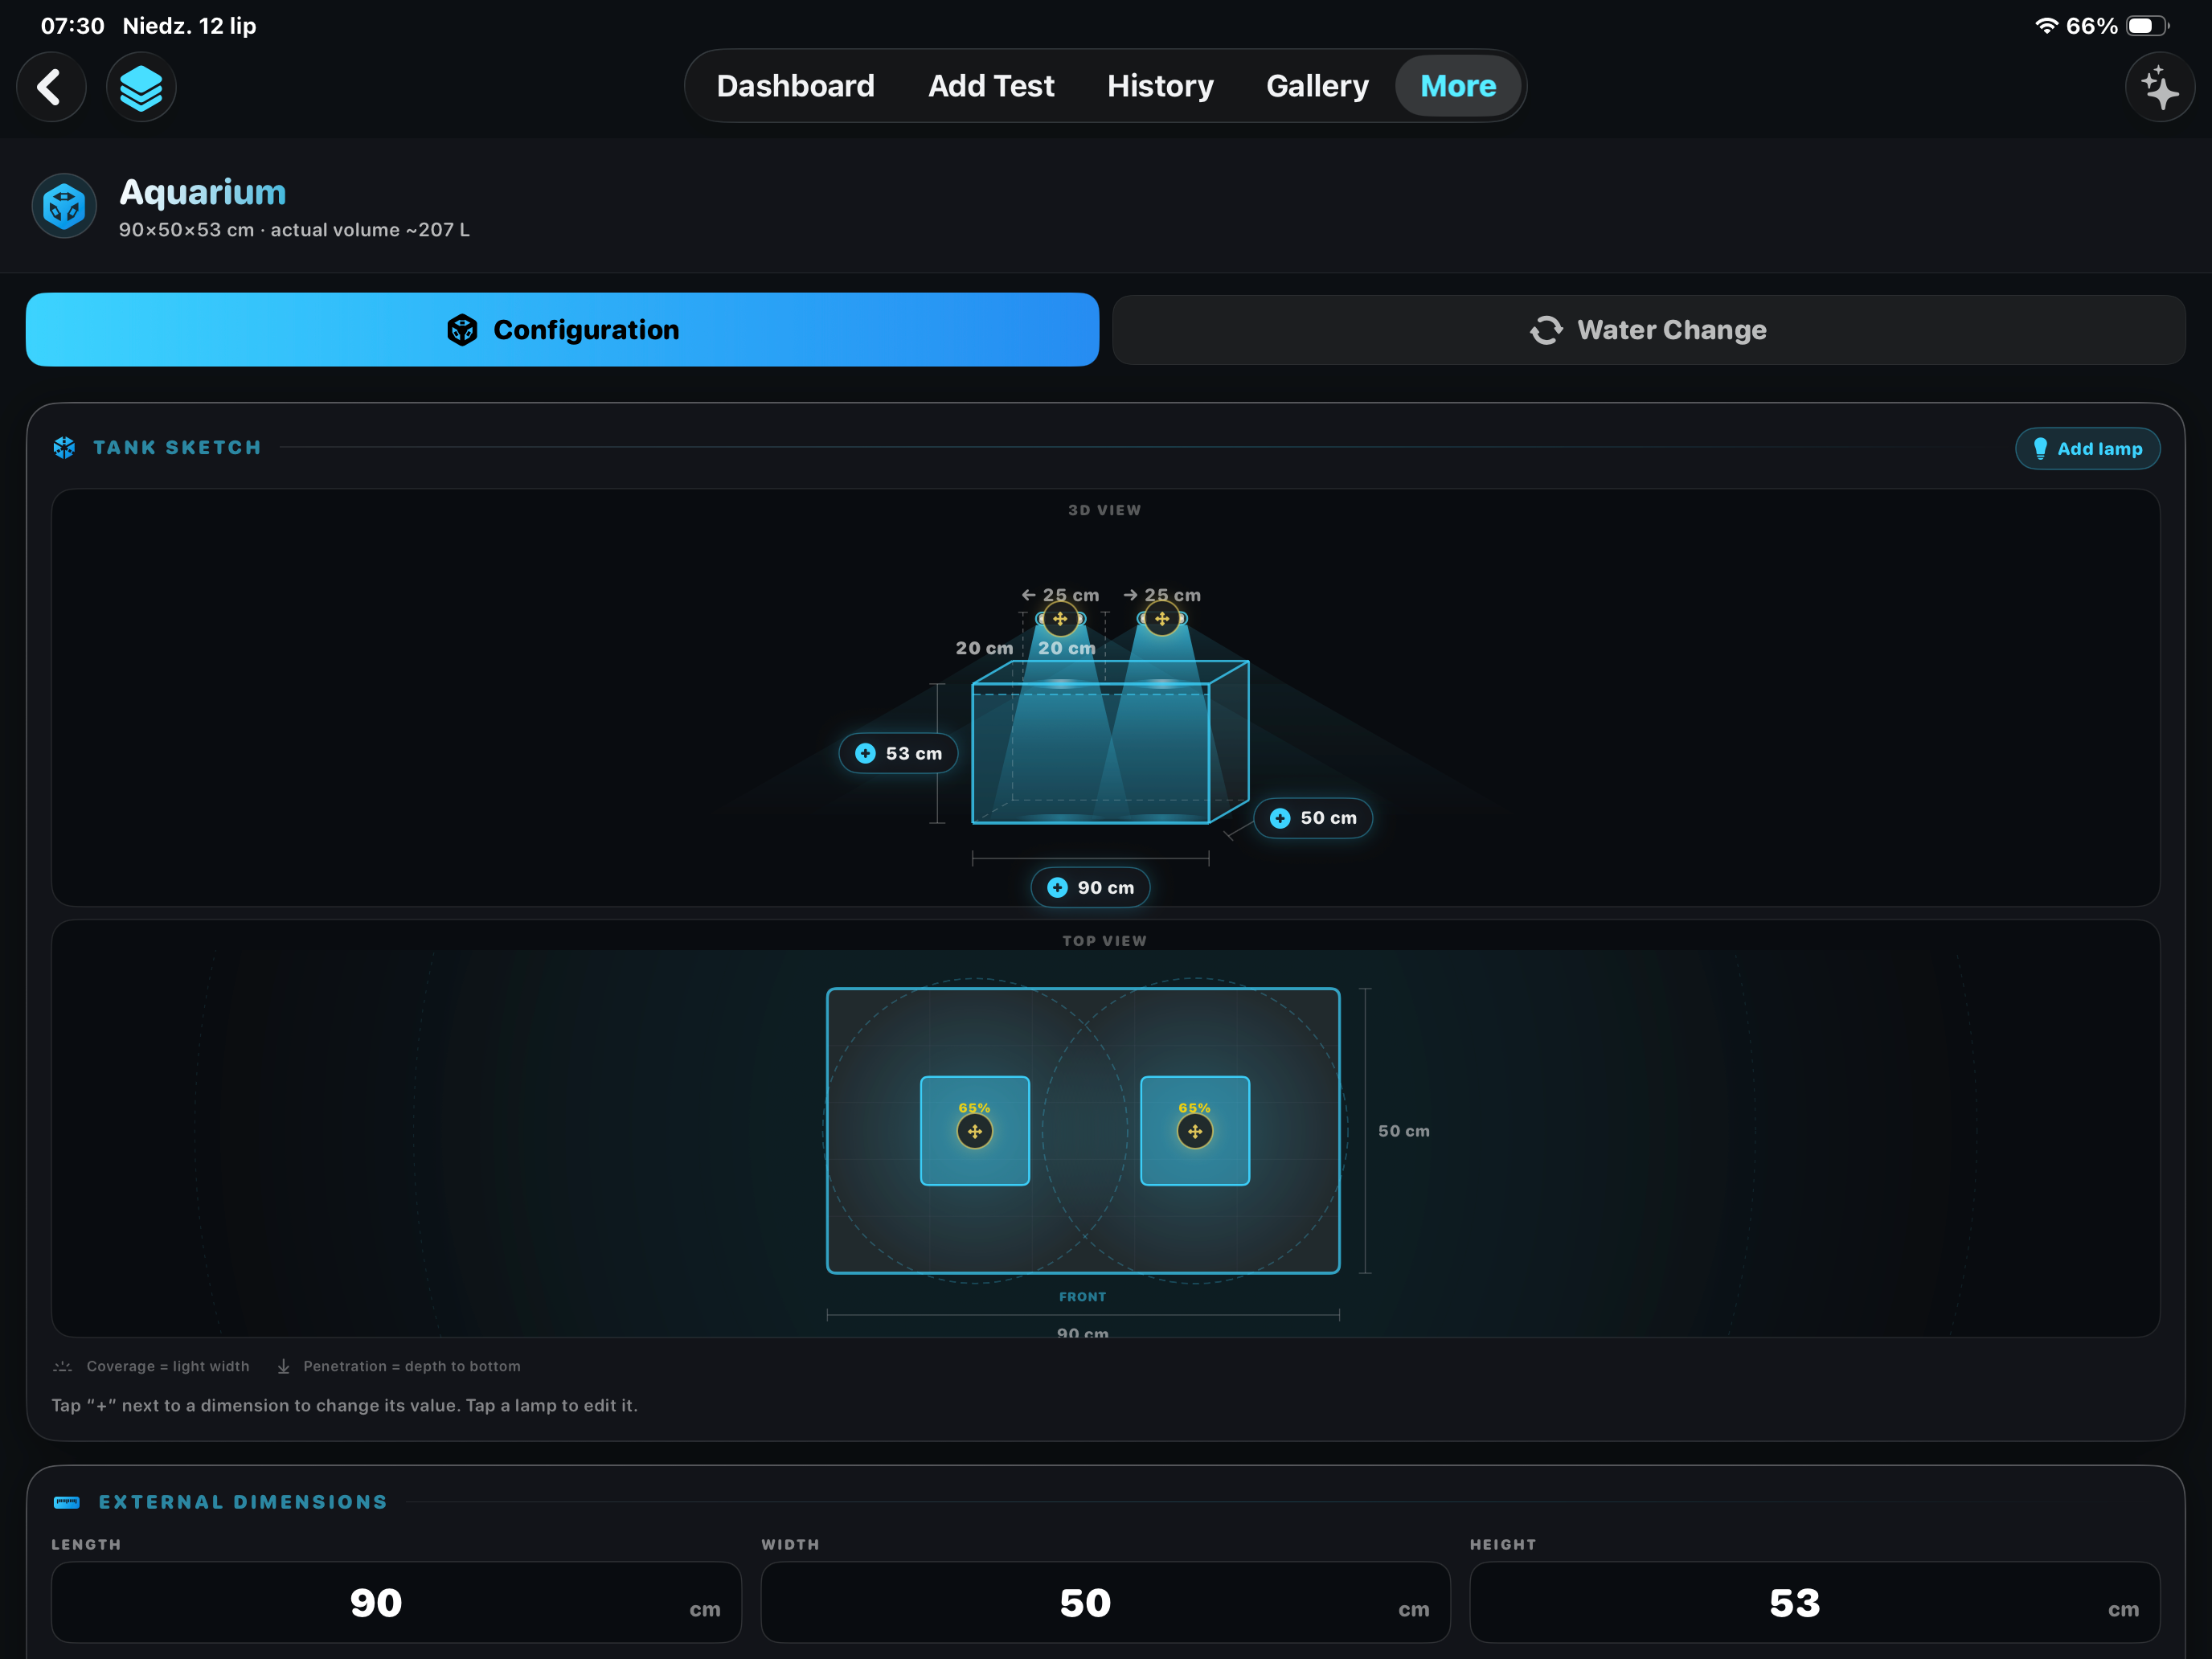
Task: Open the Dashboard tab
Action: (x=795, y=86)
